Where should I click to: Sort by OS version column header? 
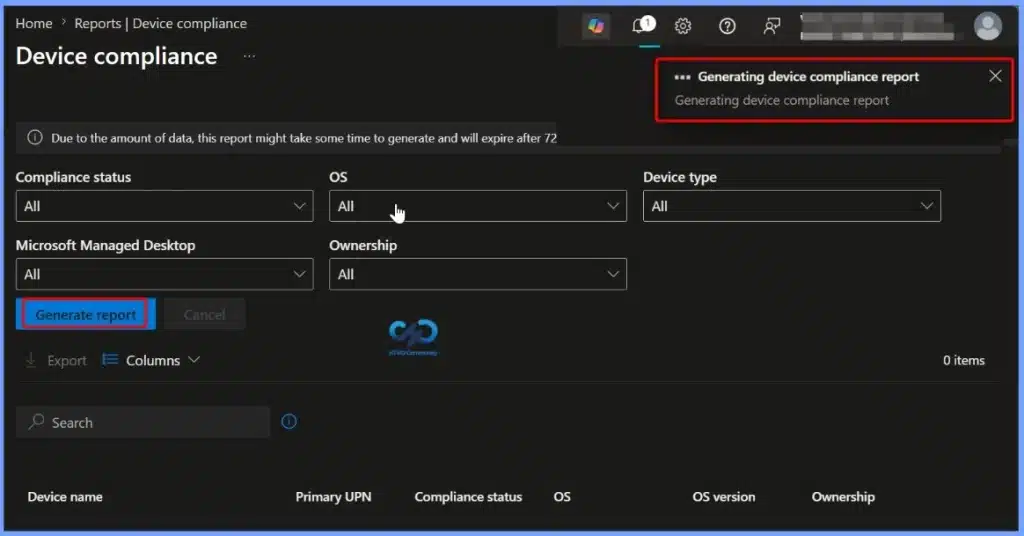pyautogui.click(x=724, y=497)
